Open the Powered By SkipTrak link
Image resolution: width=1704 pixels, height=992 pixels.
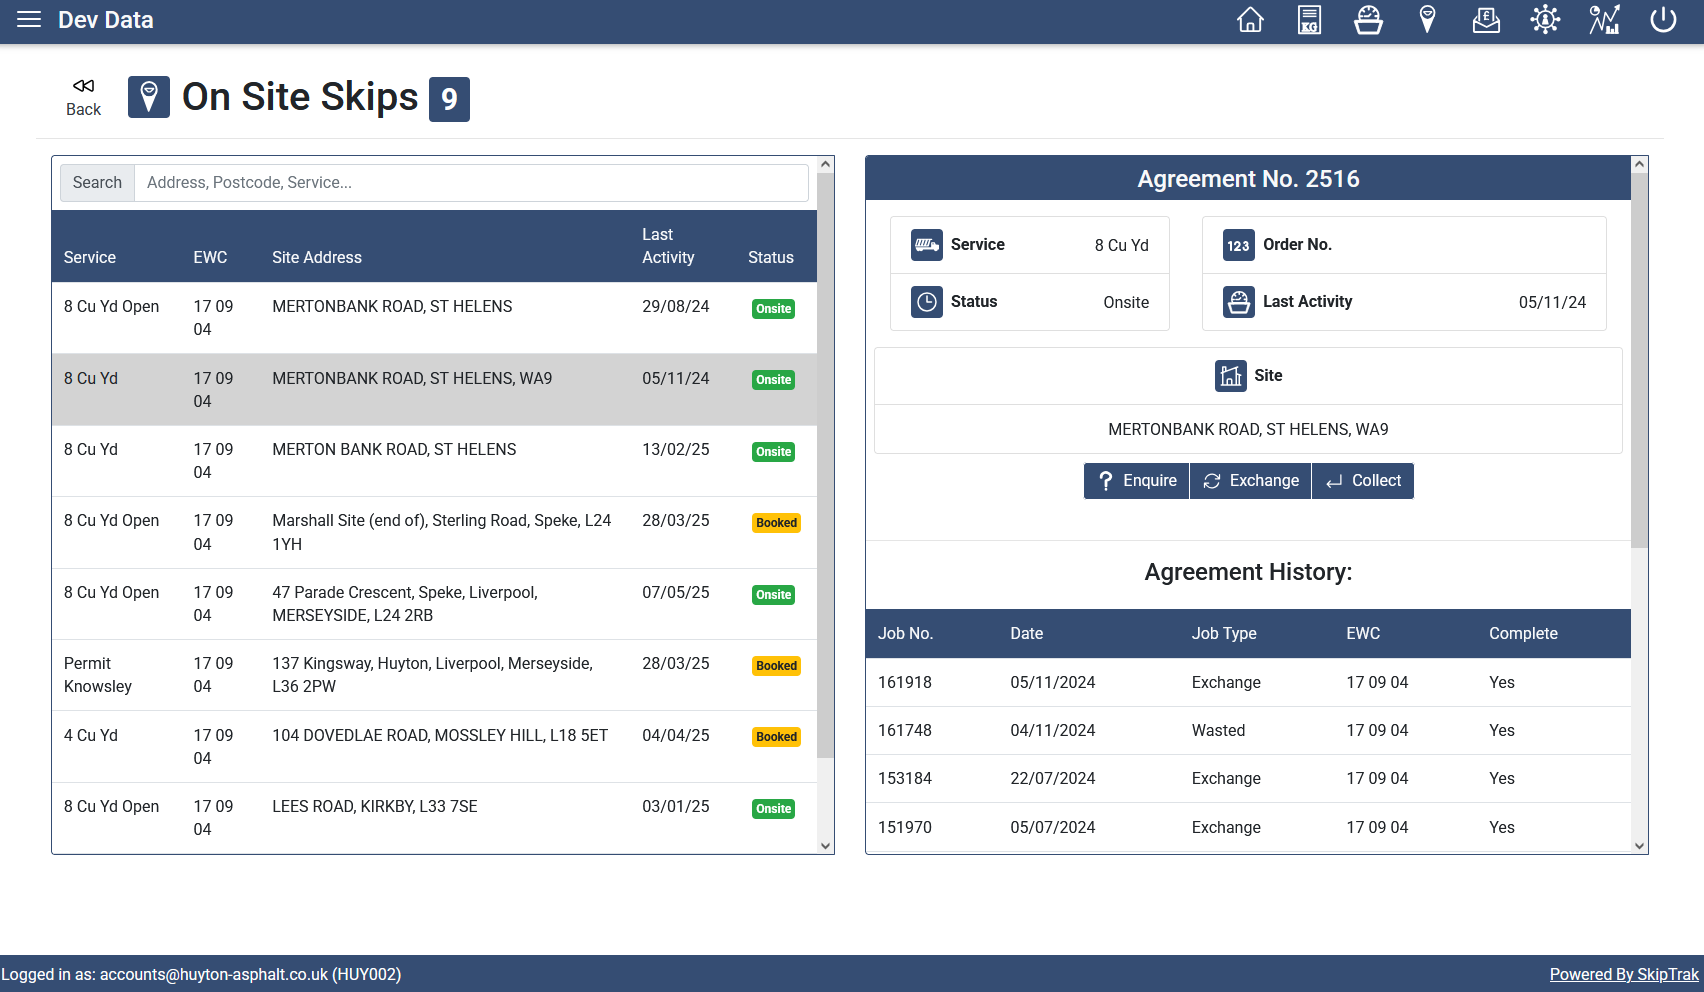coord(1623,974)
